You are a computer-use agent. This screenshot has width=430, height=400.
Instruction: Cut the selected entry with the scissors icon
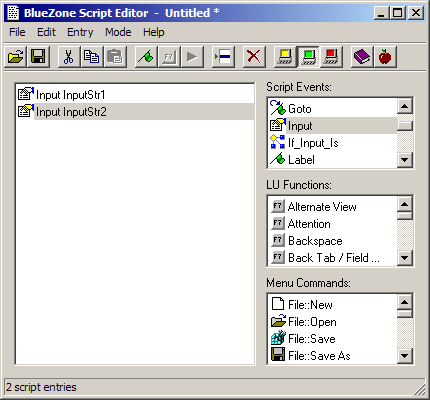(x=69, y=57)
